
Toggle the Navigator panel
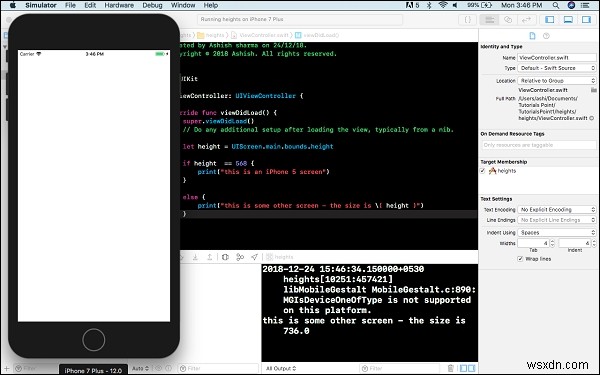(x=549, y=20)
